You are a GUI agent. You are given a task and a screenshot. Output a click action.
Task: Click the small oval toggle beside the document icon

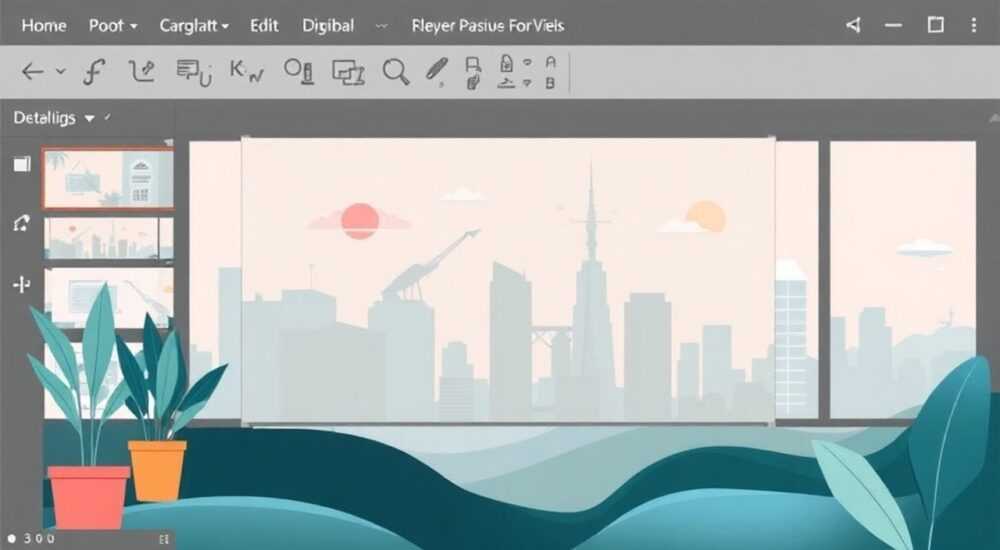(x=527, y=63)
